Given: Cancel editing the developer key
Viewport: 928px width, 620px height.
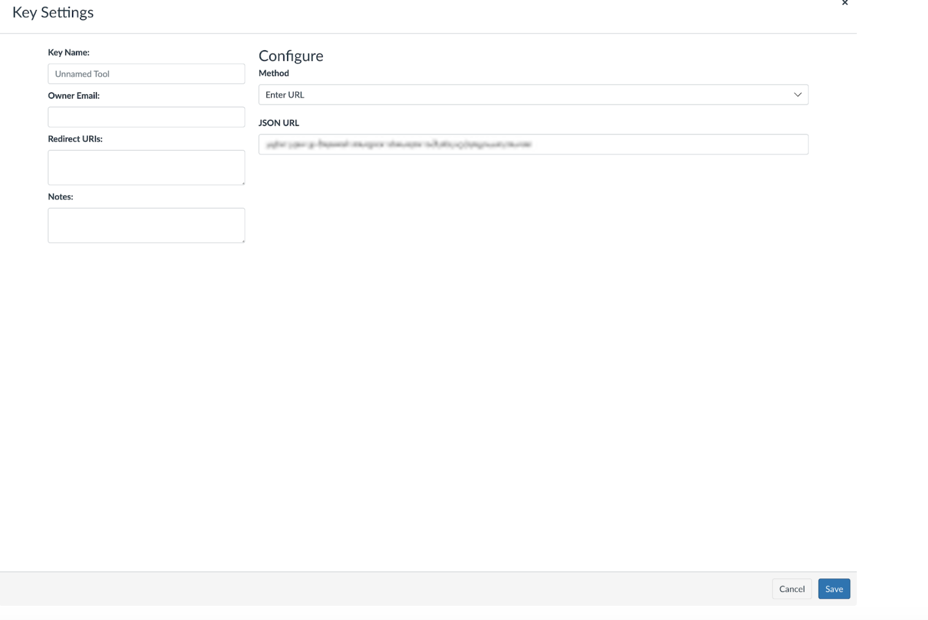Looking at the screenshot, I should [791, 589].
